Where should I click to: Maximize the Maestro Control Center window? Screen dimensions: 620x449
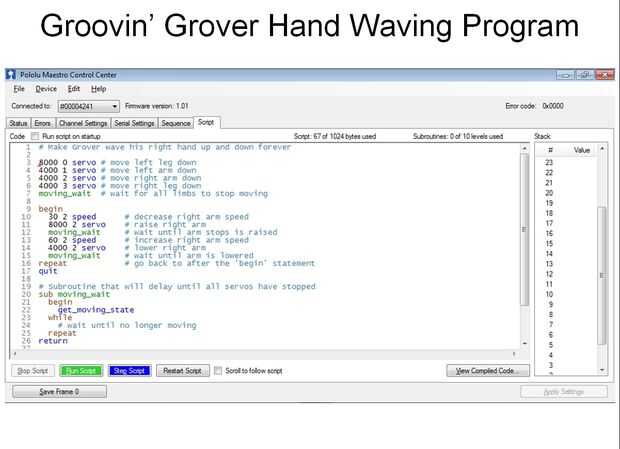pyautogui.click(x=584, y=75)
